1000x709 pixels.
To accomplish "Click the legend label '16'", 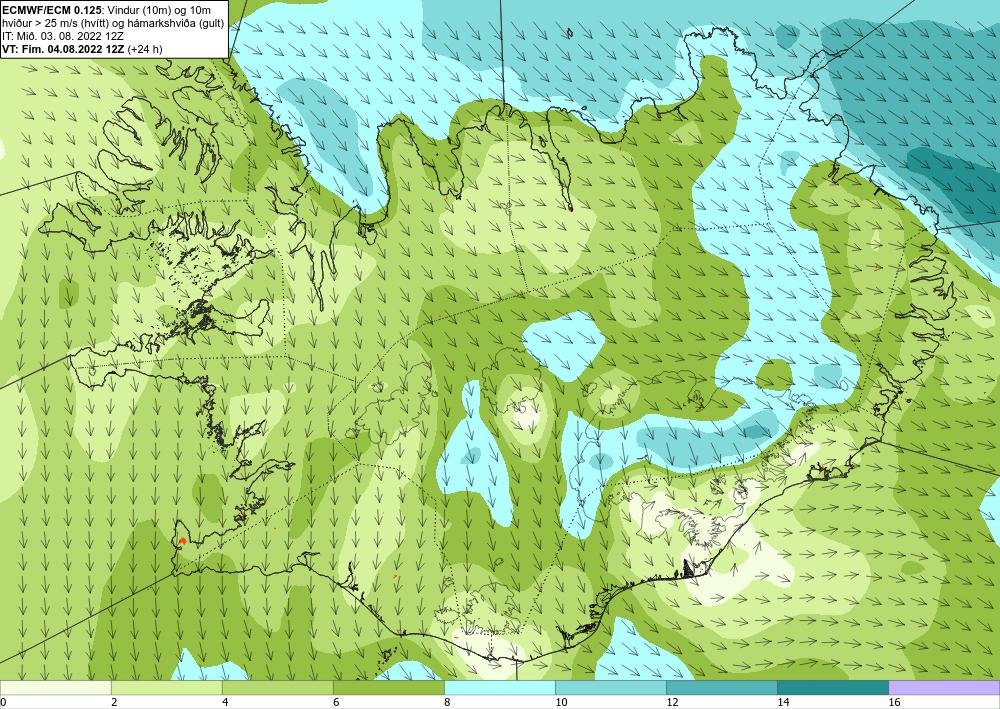I will coord(894,702).
